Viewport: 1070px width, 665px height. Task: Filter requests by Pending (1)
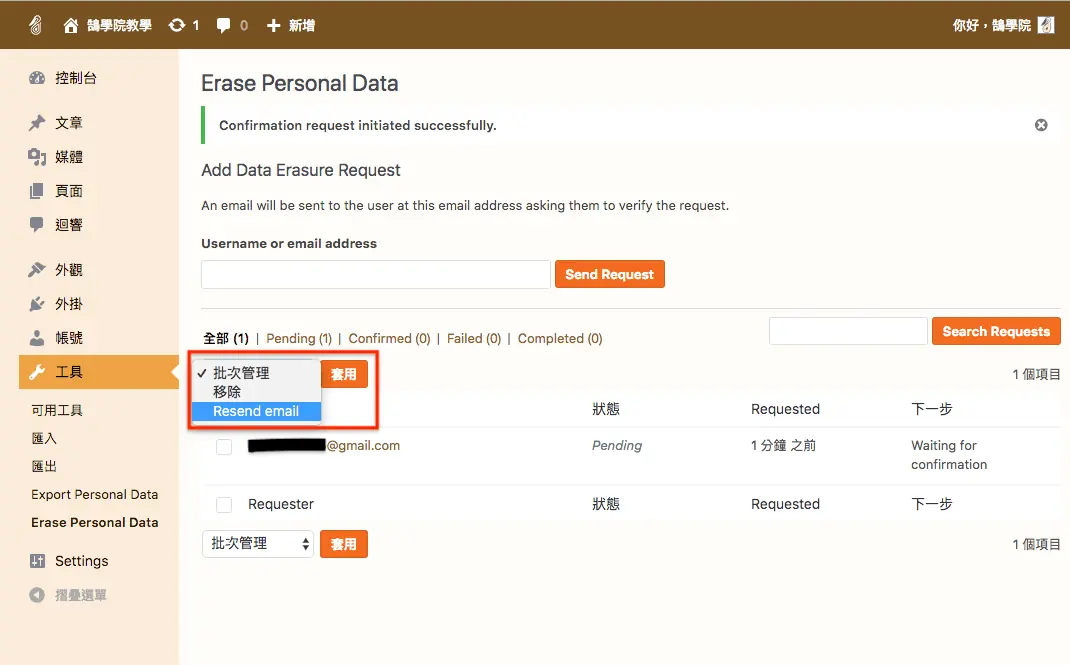(299, 338)
